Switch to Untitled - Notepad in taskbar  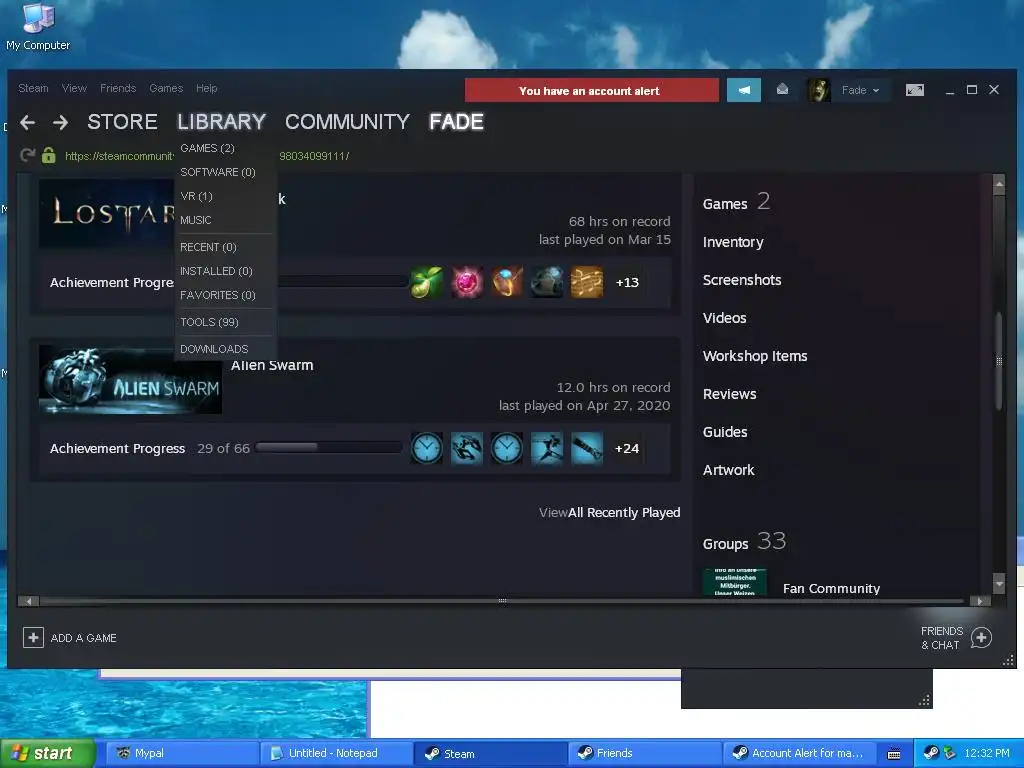(x=334, y=753)
